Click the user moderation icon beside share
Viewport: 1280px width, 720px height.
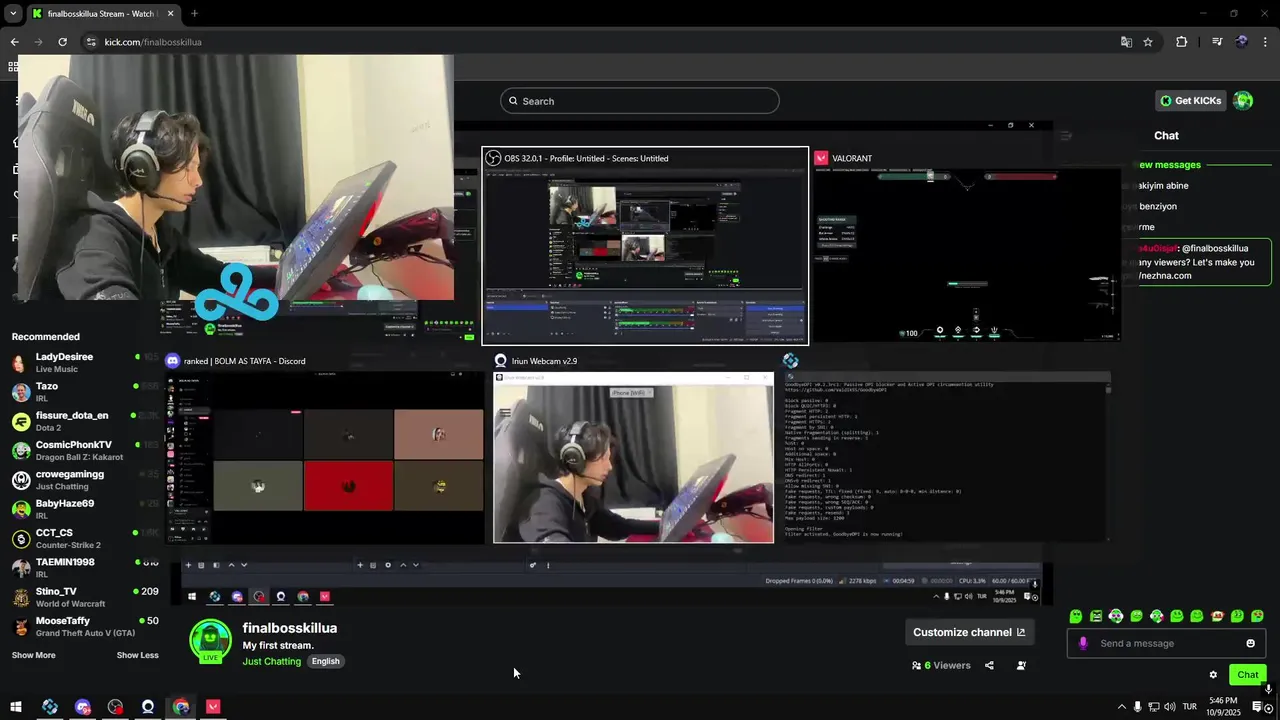pos(1021,665)
